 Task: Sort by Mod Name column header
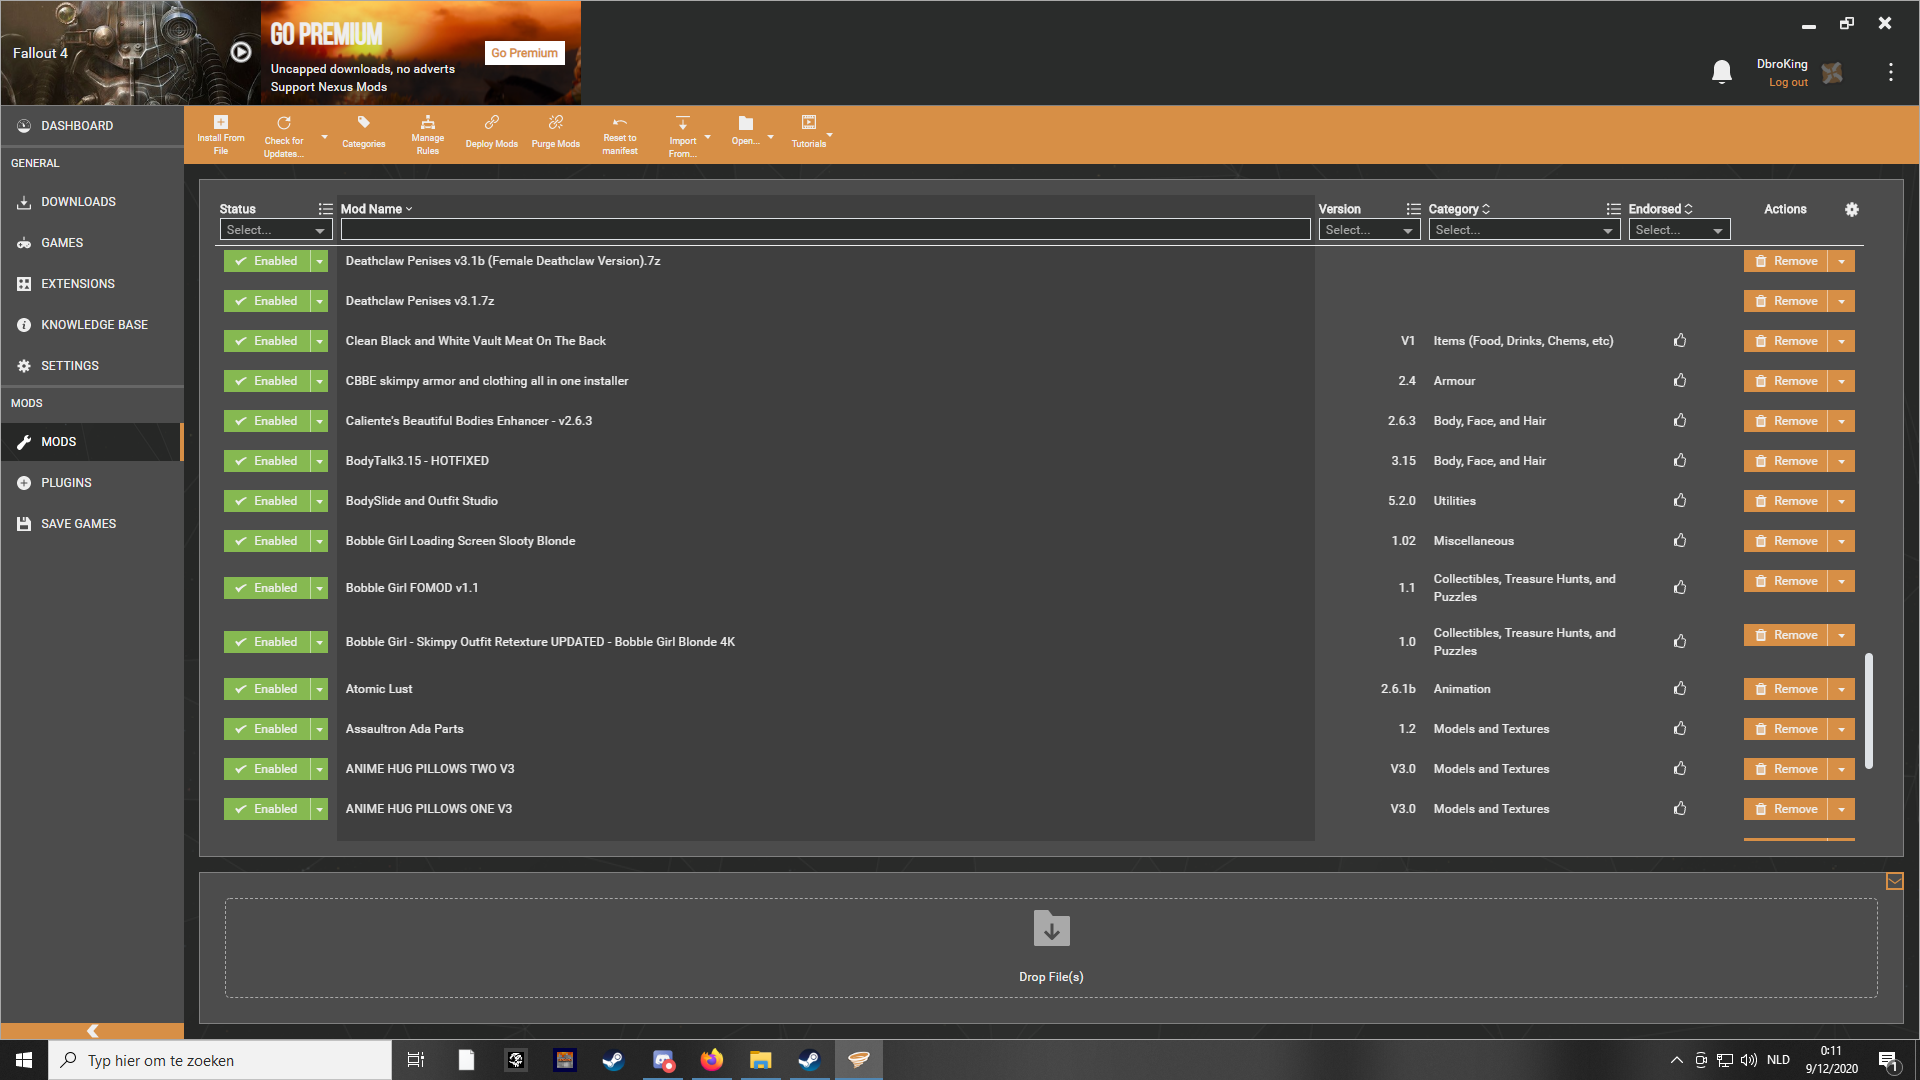(x=375, y=209)
